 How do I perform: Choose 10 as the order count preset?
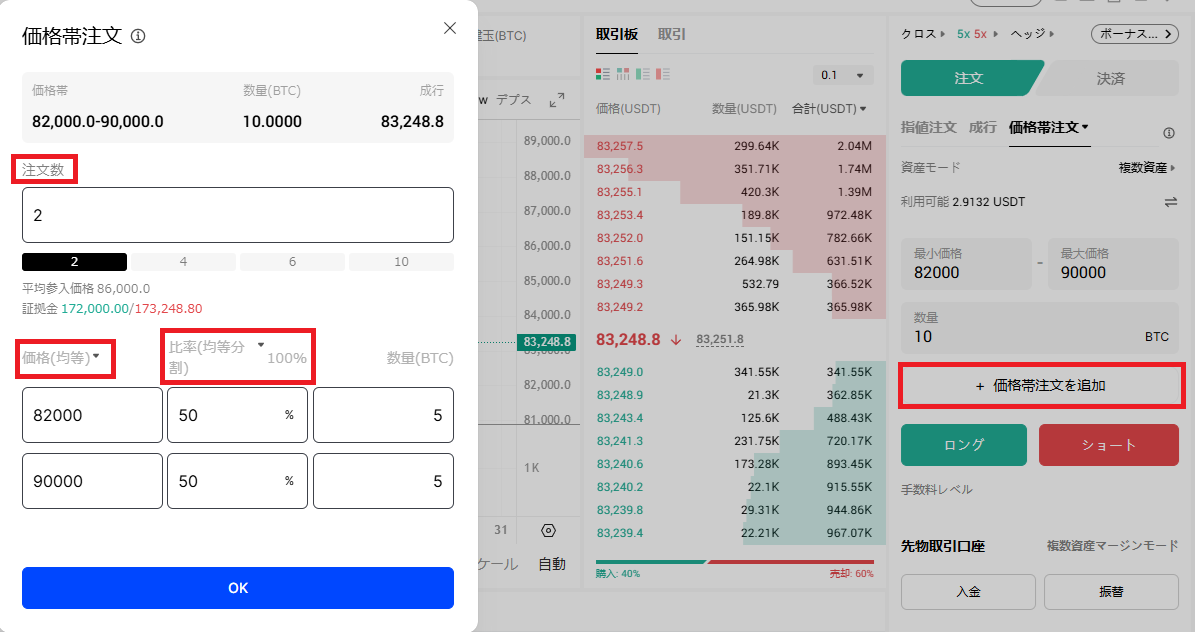click(x=401, y=262)
